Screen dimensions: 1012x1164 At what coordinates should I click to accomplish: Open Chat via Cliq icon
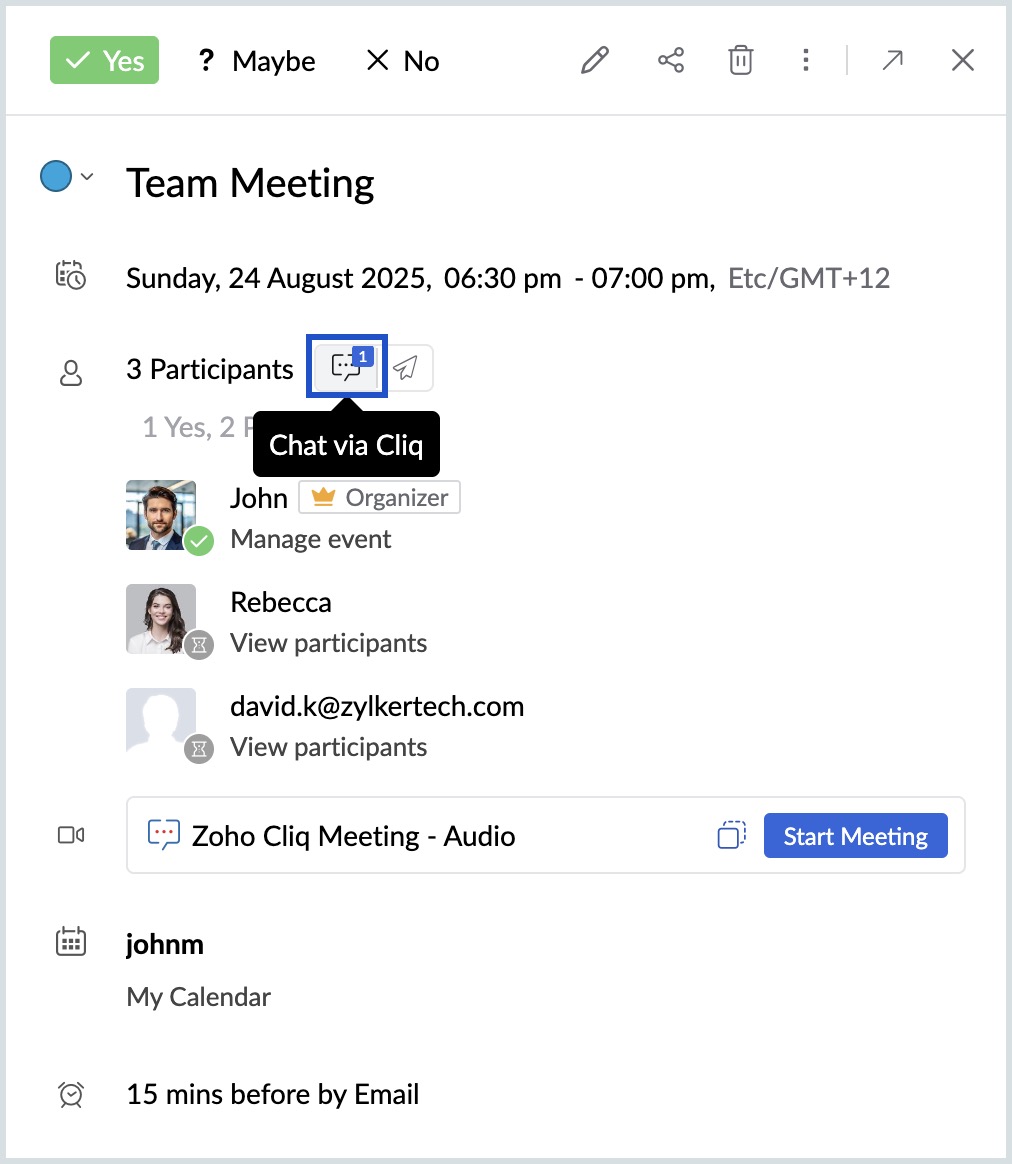tap(346, 368)
